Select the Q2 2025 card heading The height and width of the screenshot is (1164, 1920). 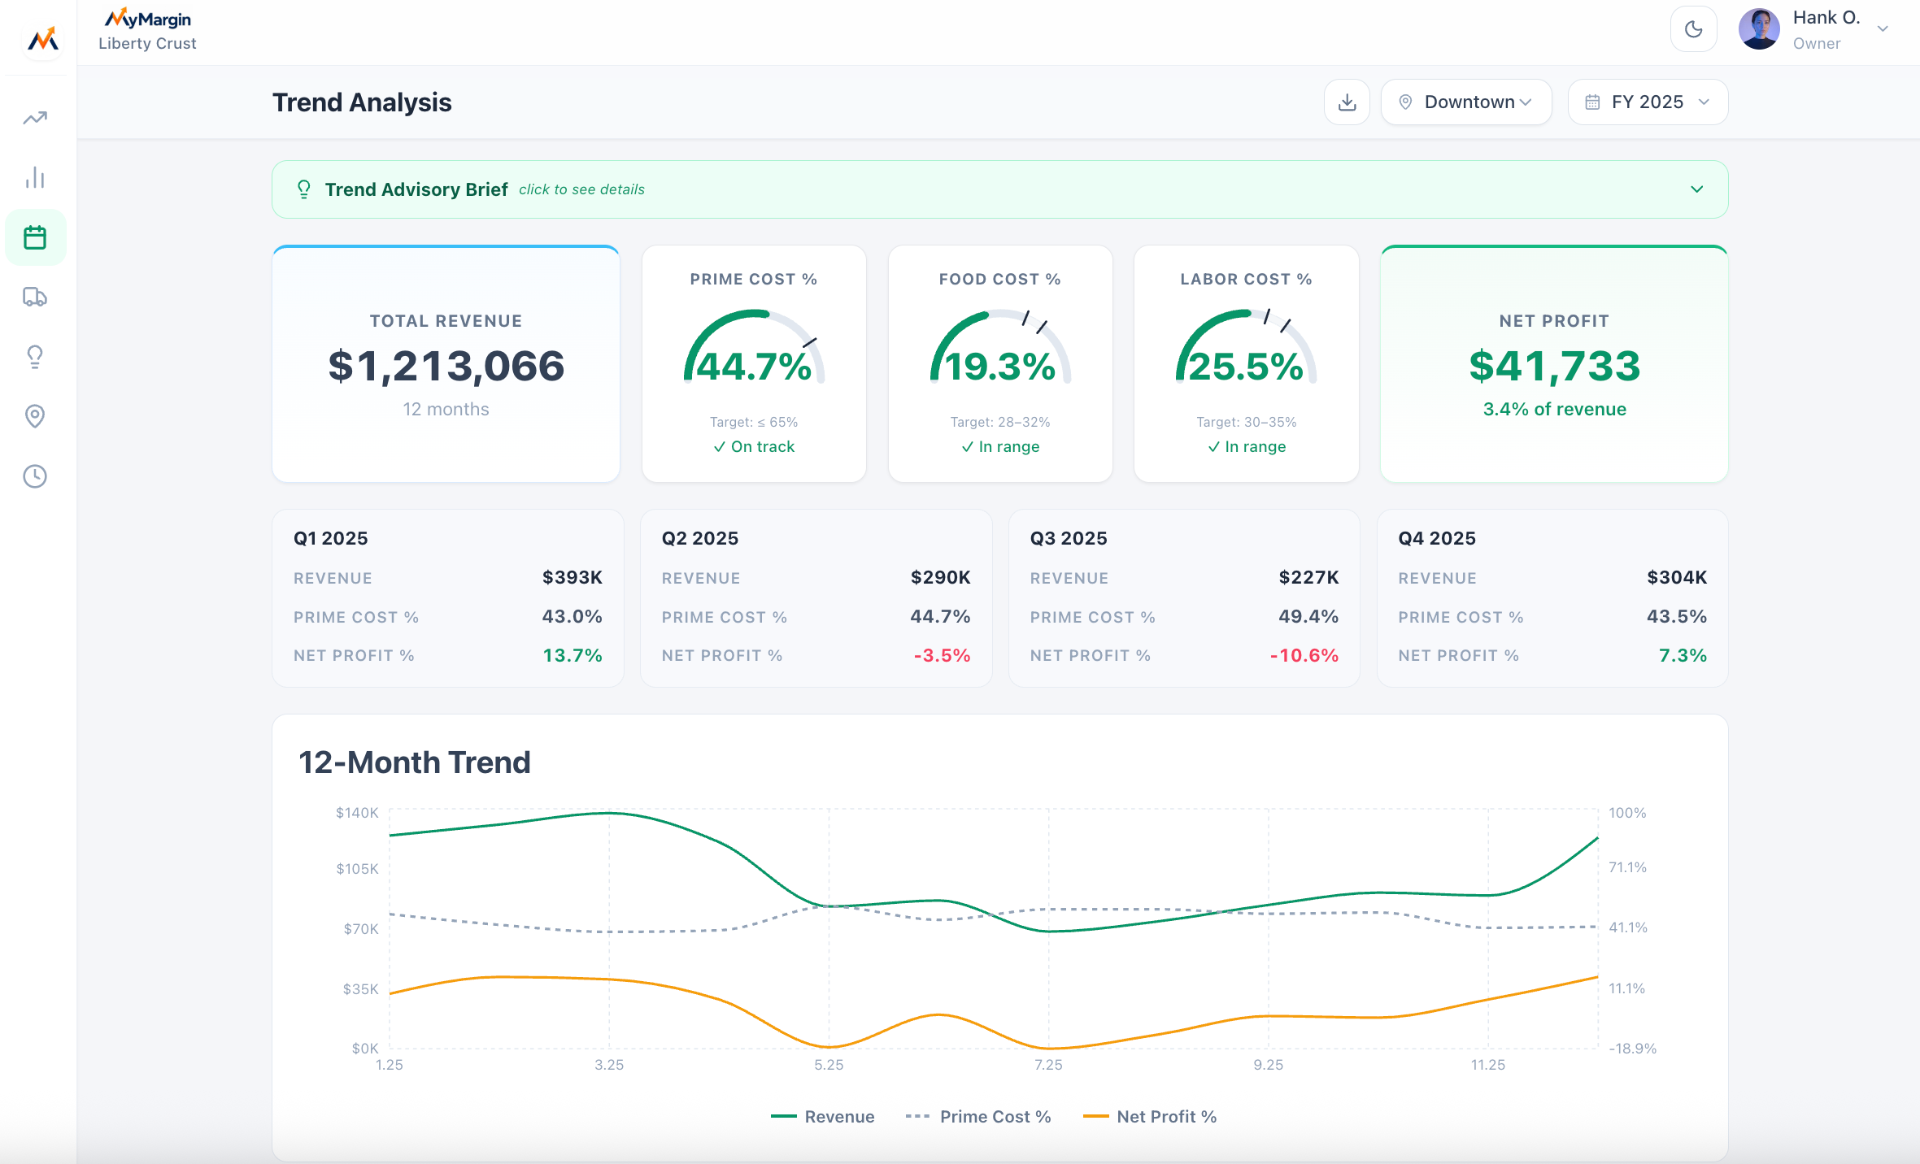(x=700, y=538)
